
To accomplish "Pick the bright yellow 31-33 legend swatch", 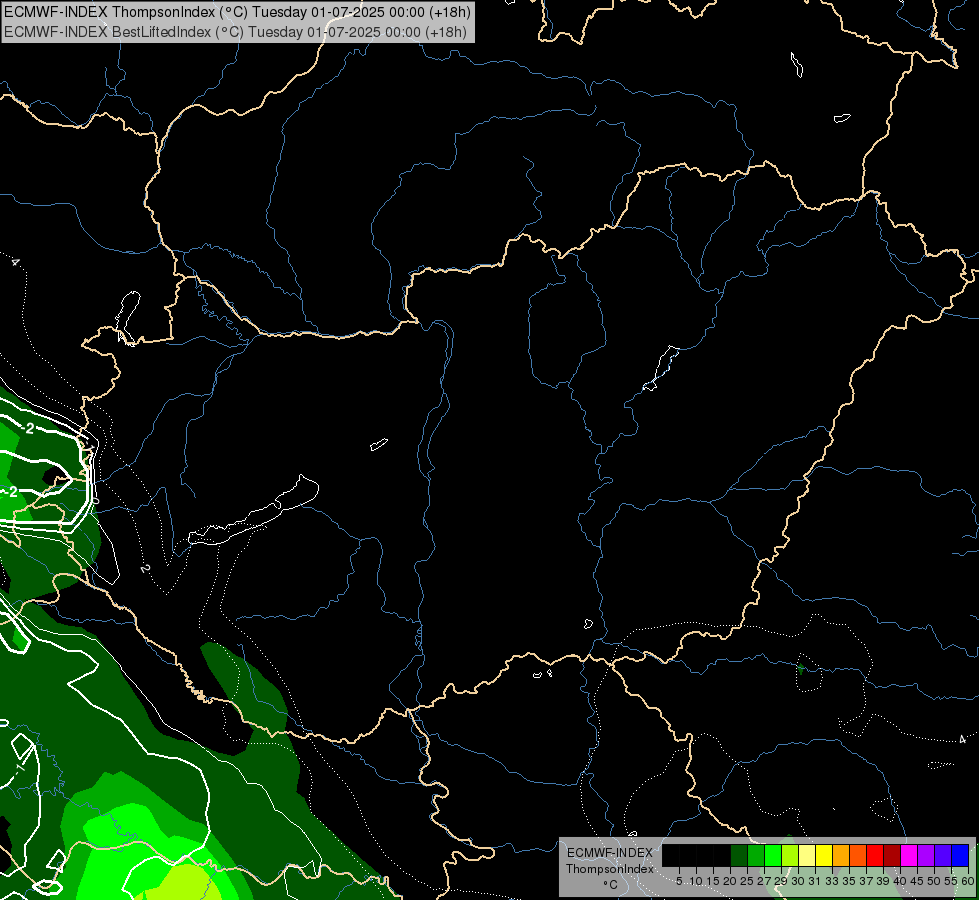I will click(824, 855).
